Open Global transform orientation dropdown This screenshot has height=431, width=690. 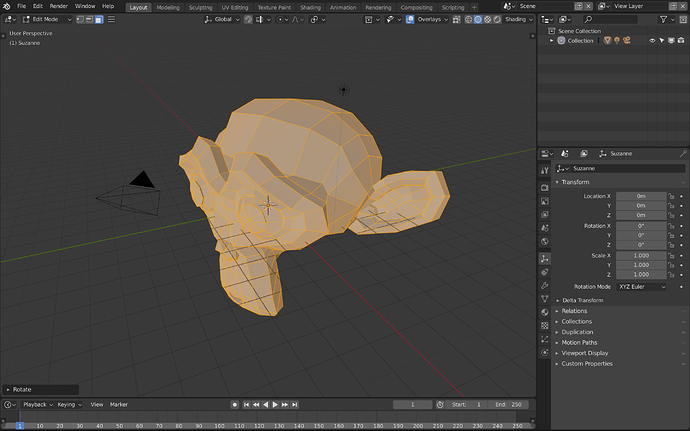coord(222,19)
